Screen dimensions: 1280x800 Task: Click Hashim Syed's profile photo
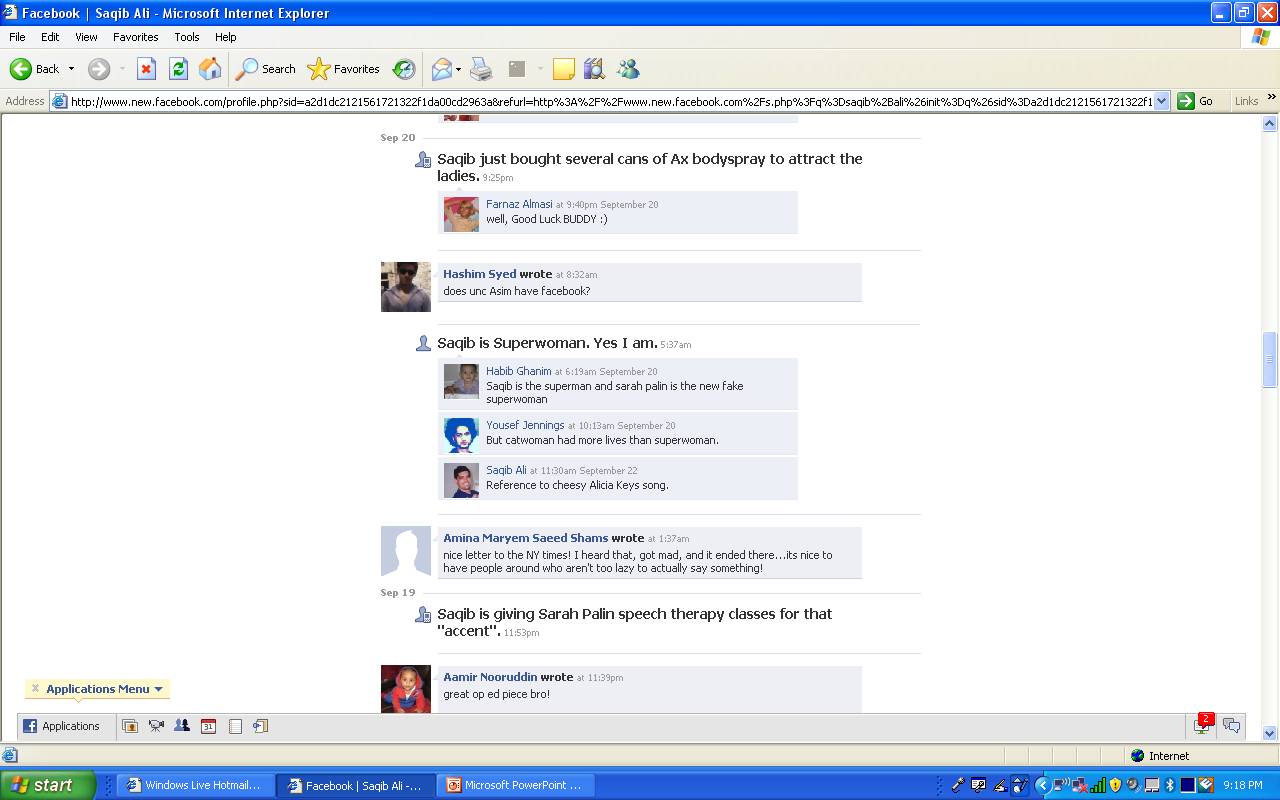pyautogui.click(x=405, y=287)
